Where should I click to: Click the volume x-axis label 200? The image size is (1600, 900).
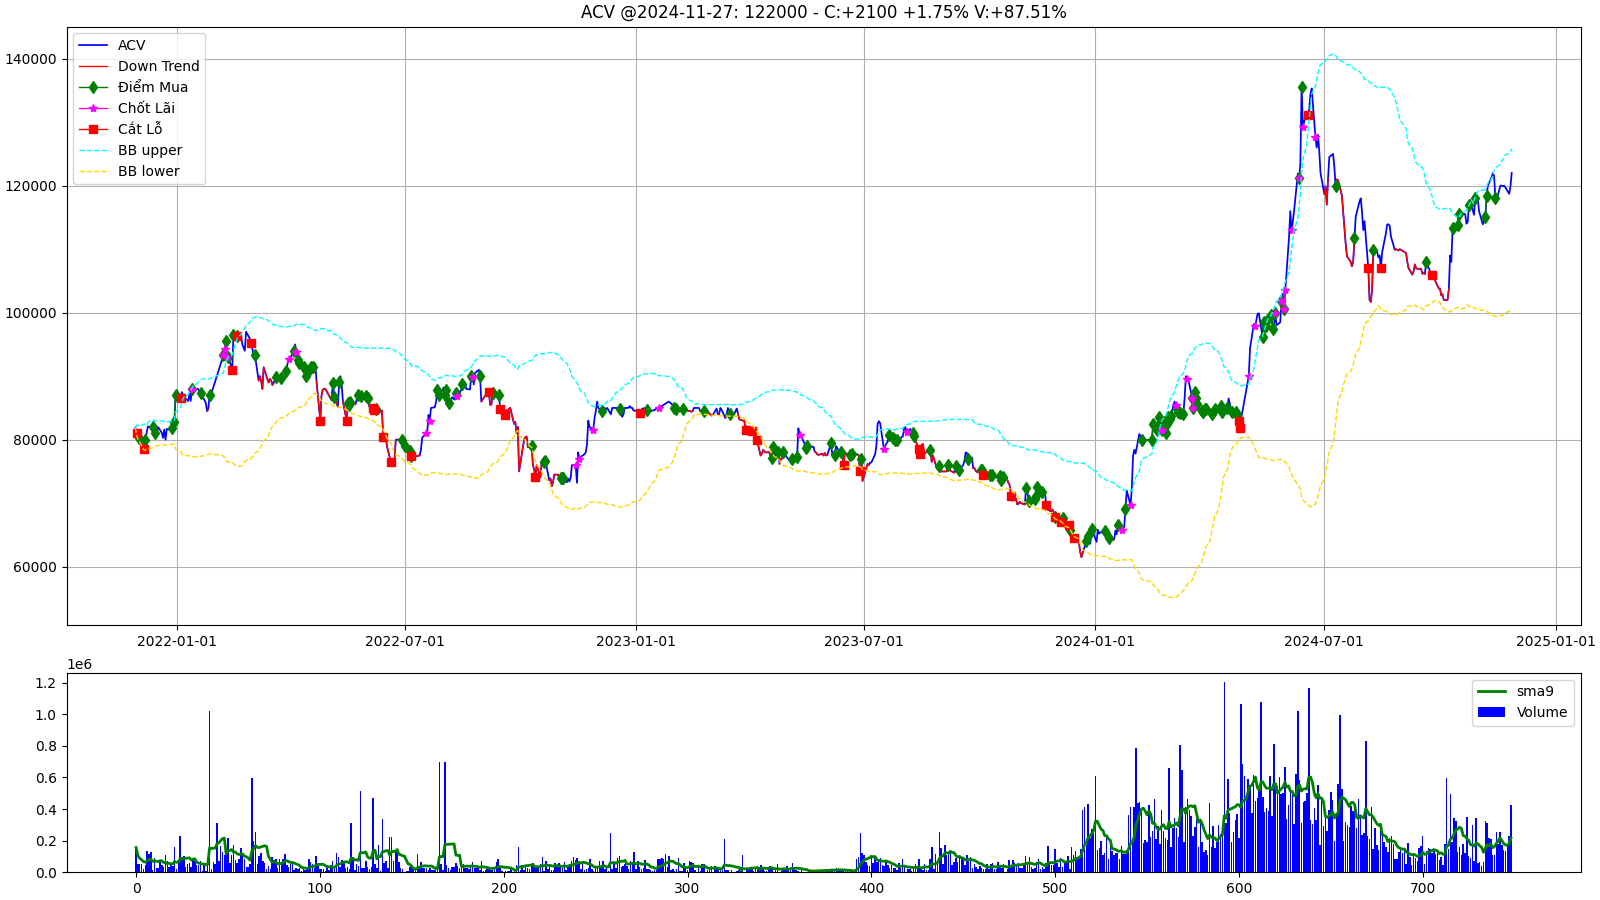point(504,888)
